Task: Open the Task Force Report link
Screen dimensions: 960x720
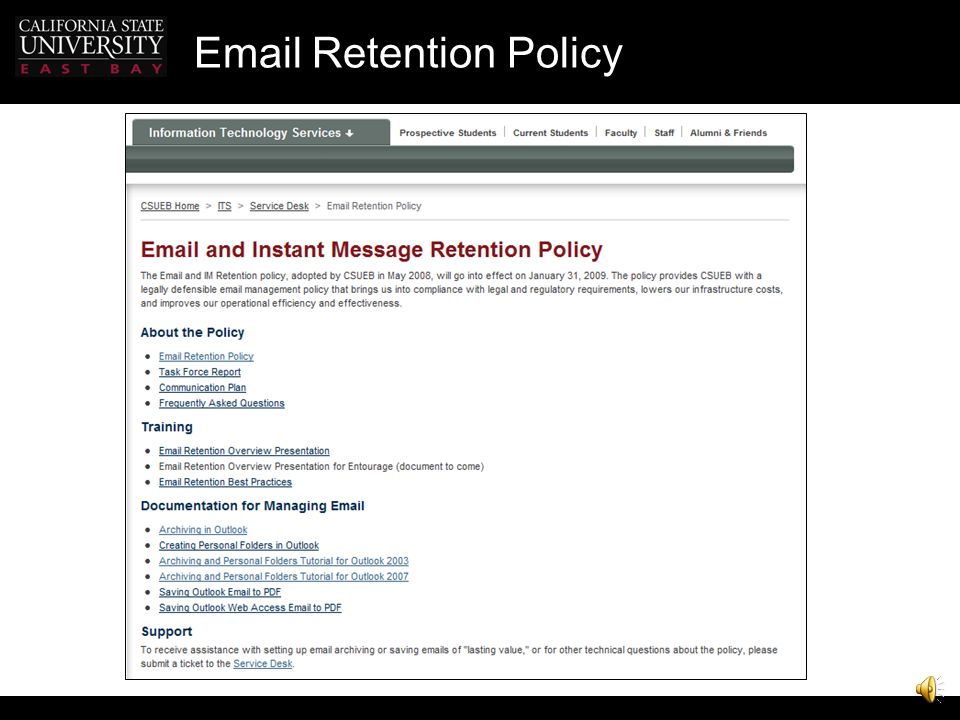Action: pyautogui.click(x=200, y=372)
